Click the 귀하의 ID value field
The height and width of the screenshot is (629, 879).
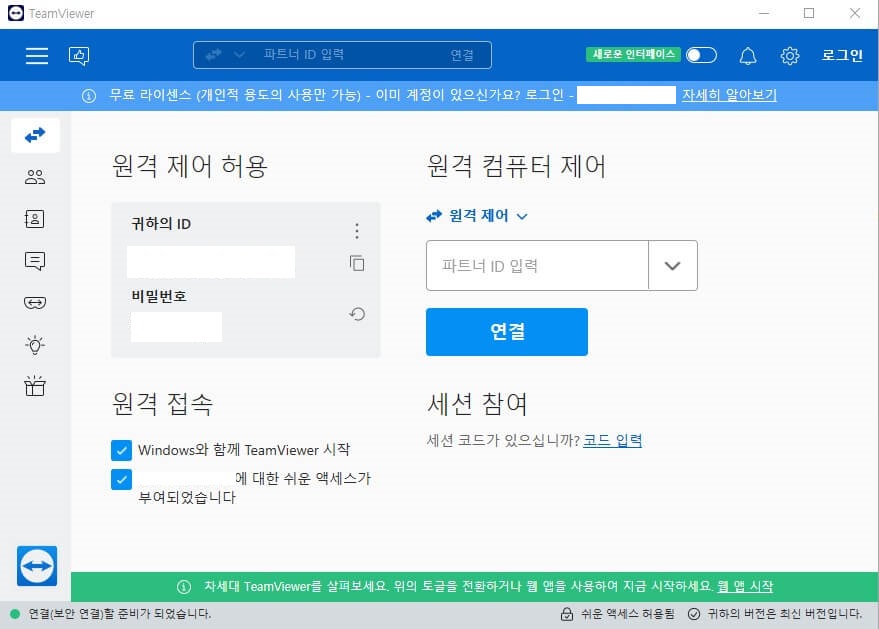(x=211, y=262)
